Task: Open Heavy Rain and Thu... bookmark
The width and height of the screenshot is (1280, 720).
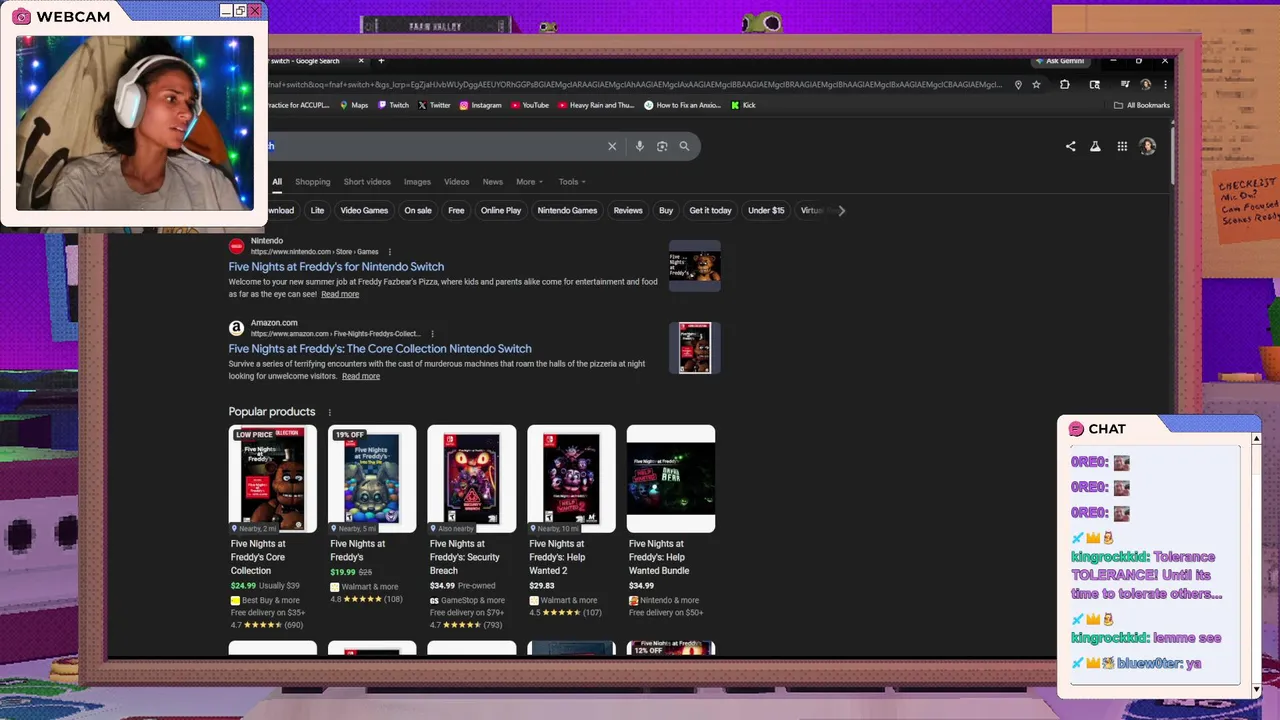Action: click(x=597, y=105)
